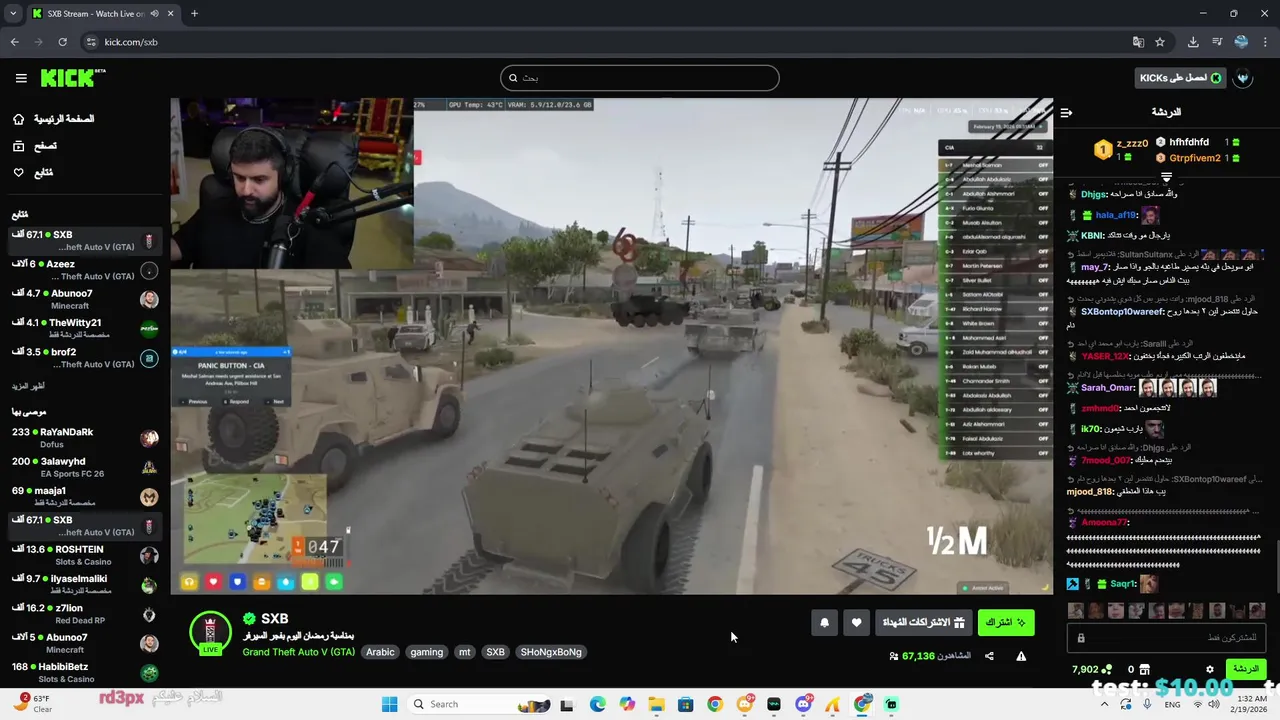Screen dimensions: 1280x720
Task: Open z_zzz0 leaderboard user
Action: [1132, 143]
